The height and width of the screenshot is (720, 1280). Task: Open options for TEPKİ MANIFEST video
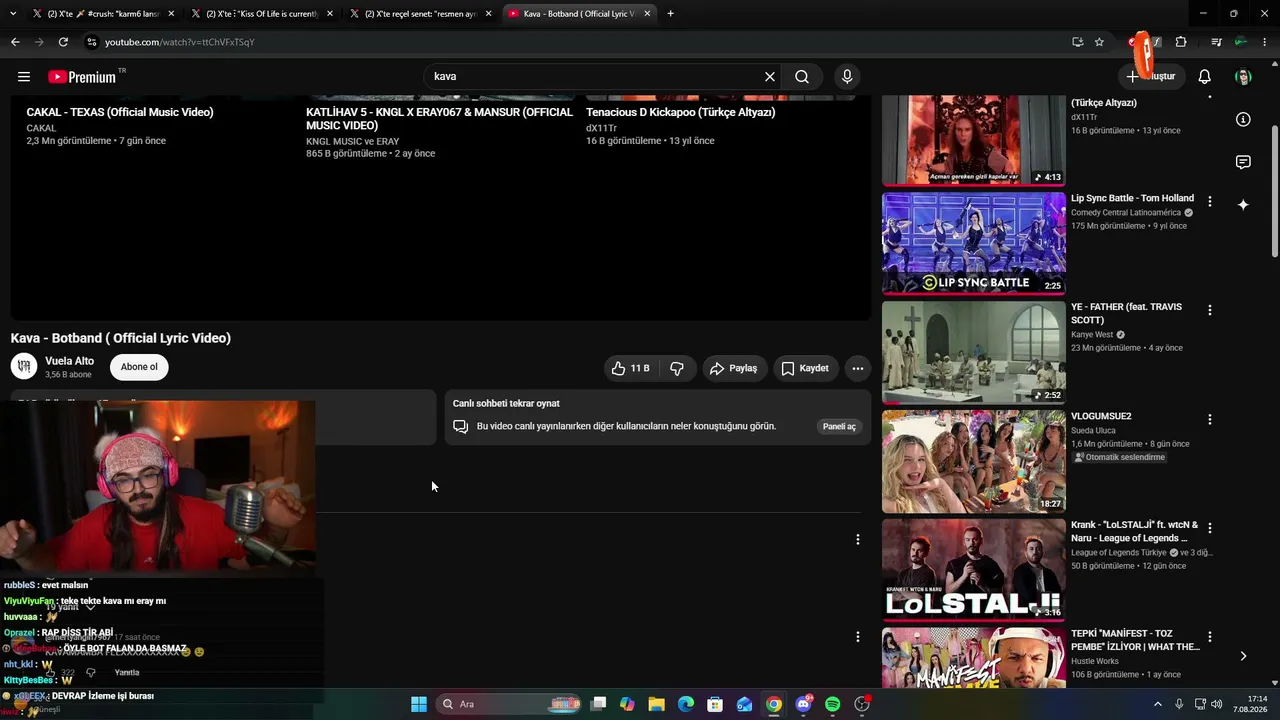(x=1209, y=637)
